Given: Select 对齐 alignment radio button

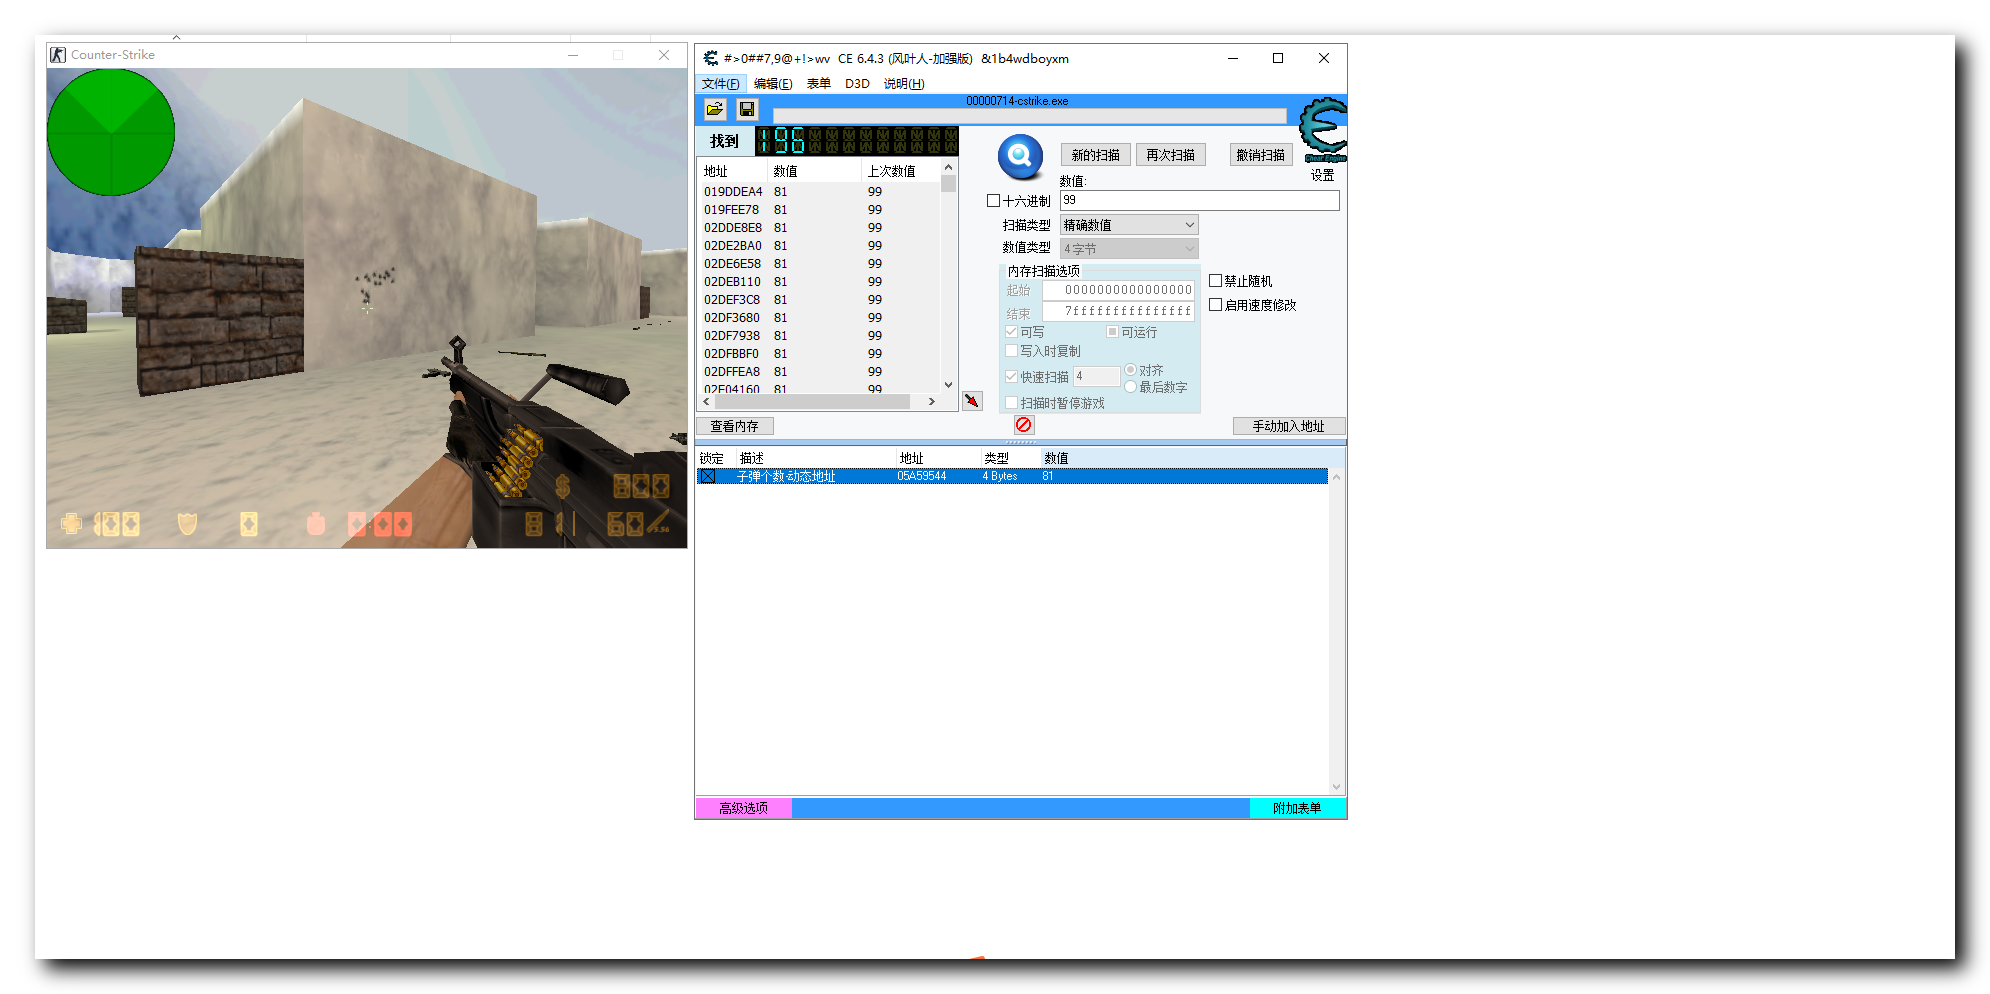Looking at the screenshot, I should tap(1131, 370).
